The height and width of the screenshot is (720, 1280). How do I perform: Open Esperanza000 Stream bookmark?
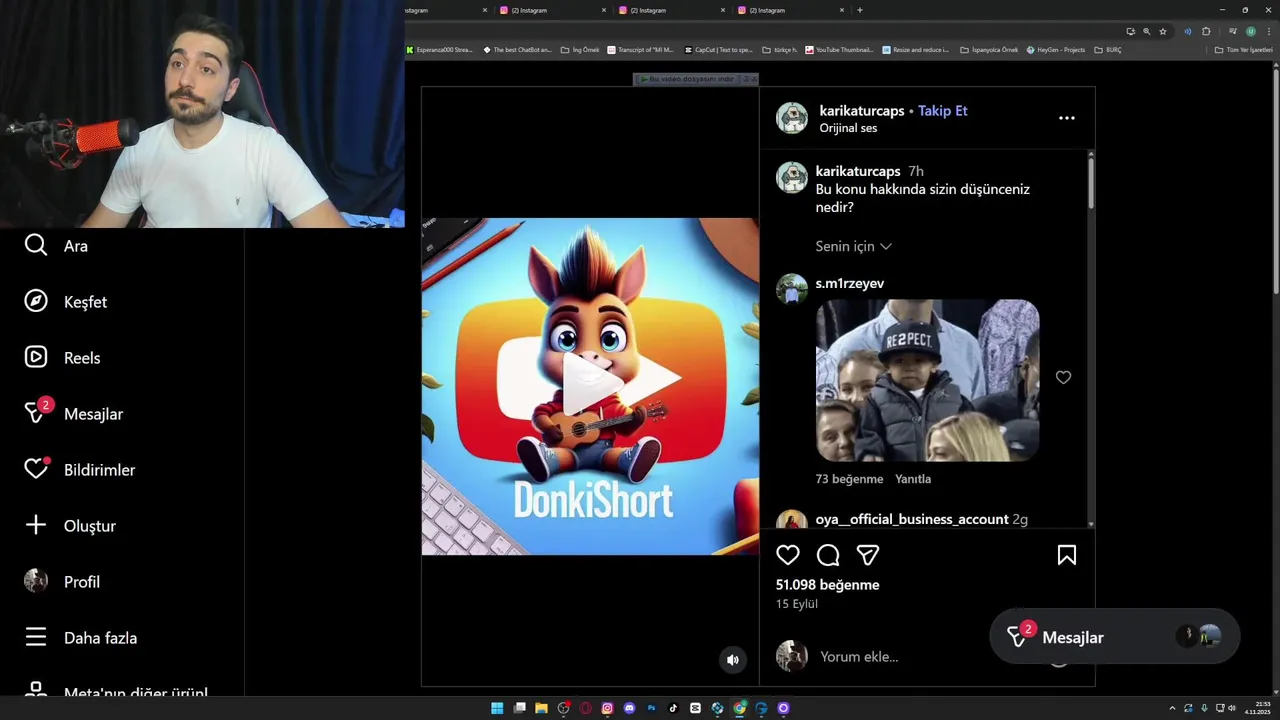coord(440,50)
